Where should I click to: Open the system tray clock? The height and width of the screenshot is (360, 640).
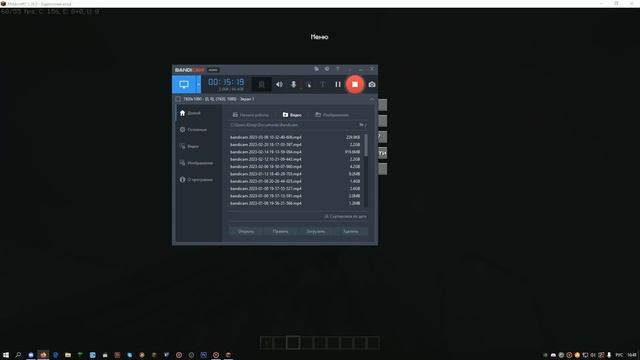point(632,355)
